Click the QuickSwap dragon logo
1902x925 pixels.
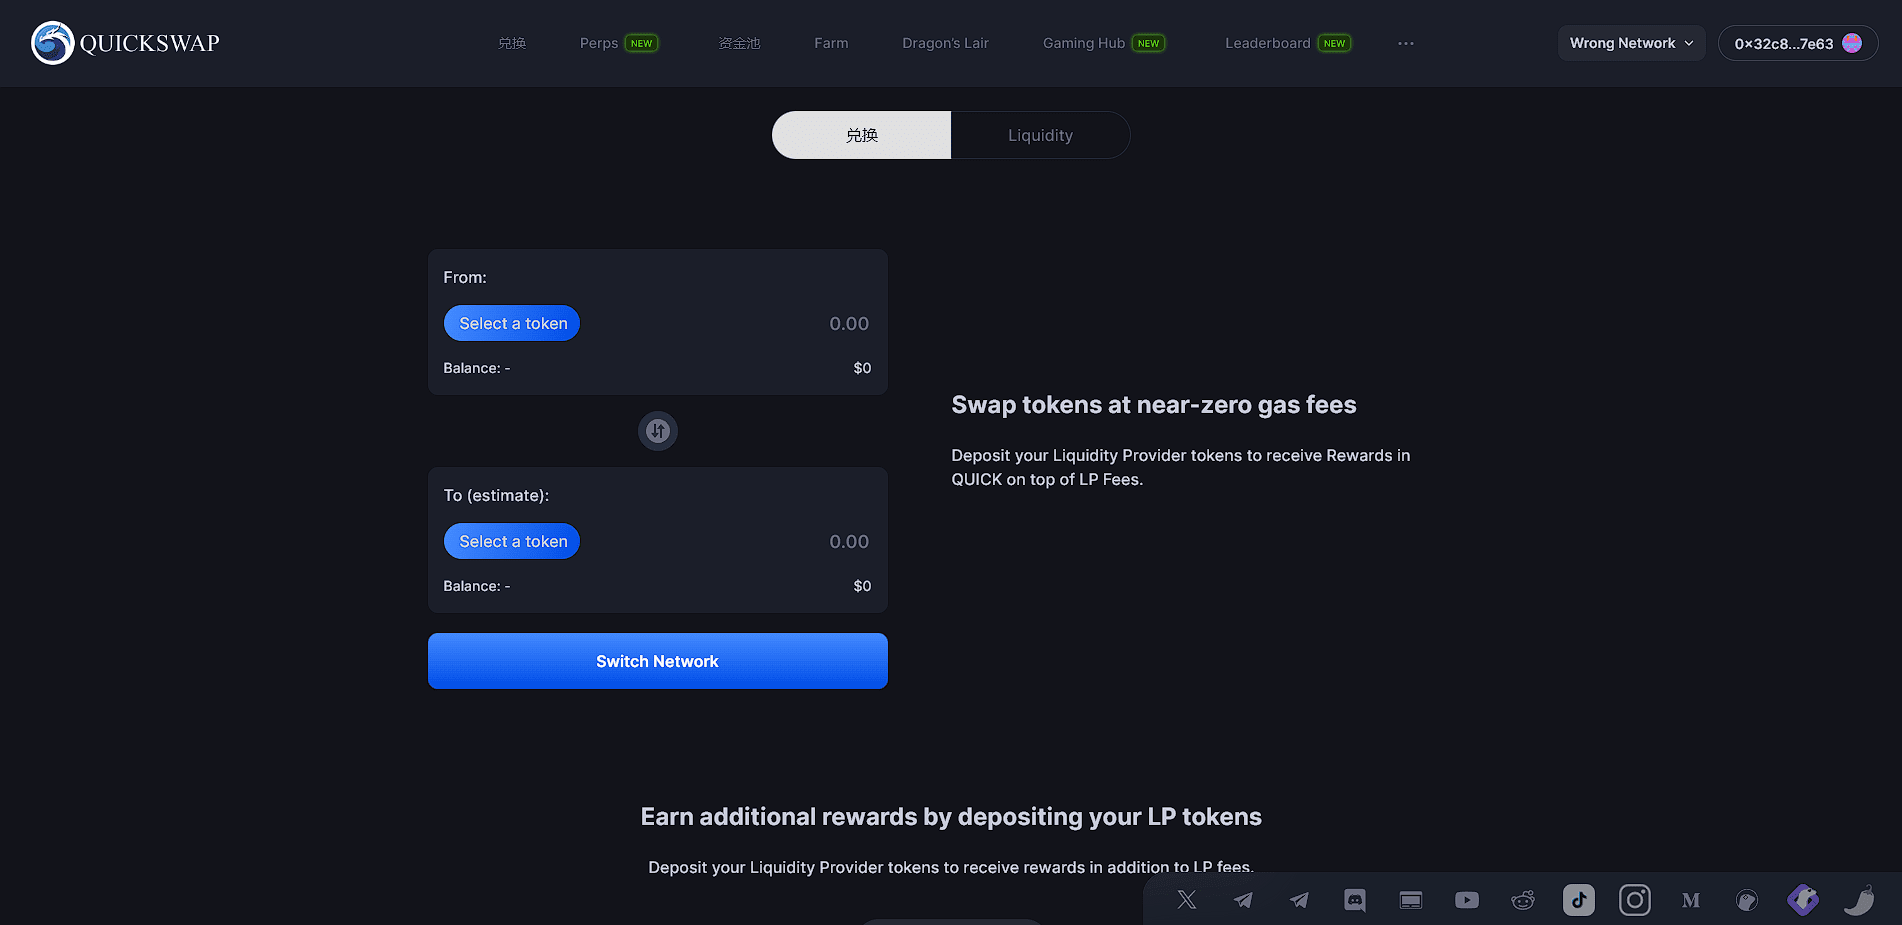click(53, 43)
